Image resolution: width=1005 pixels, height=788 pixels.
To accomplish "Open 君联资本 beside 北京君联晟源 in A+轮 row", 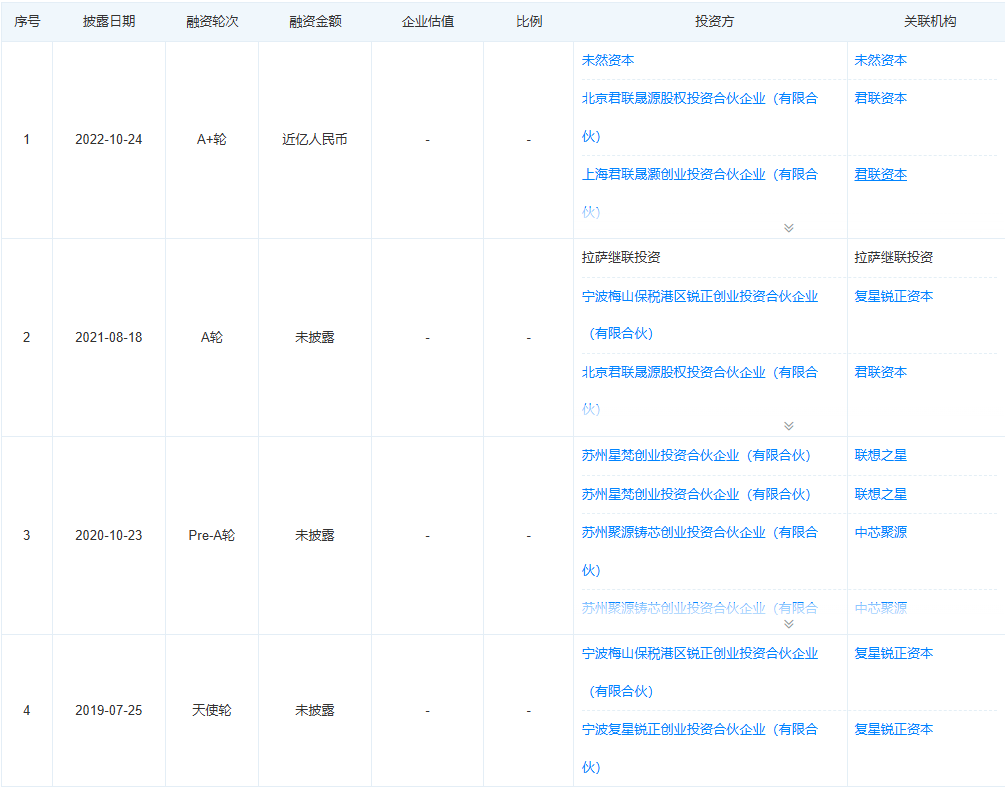I will (880, 98).
